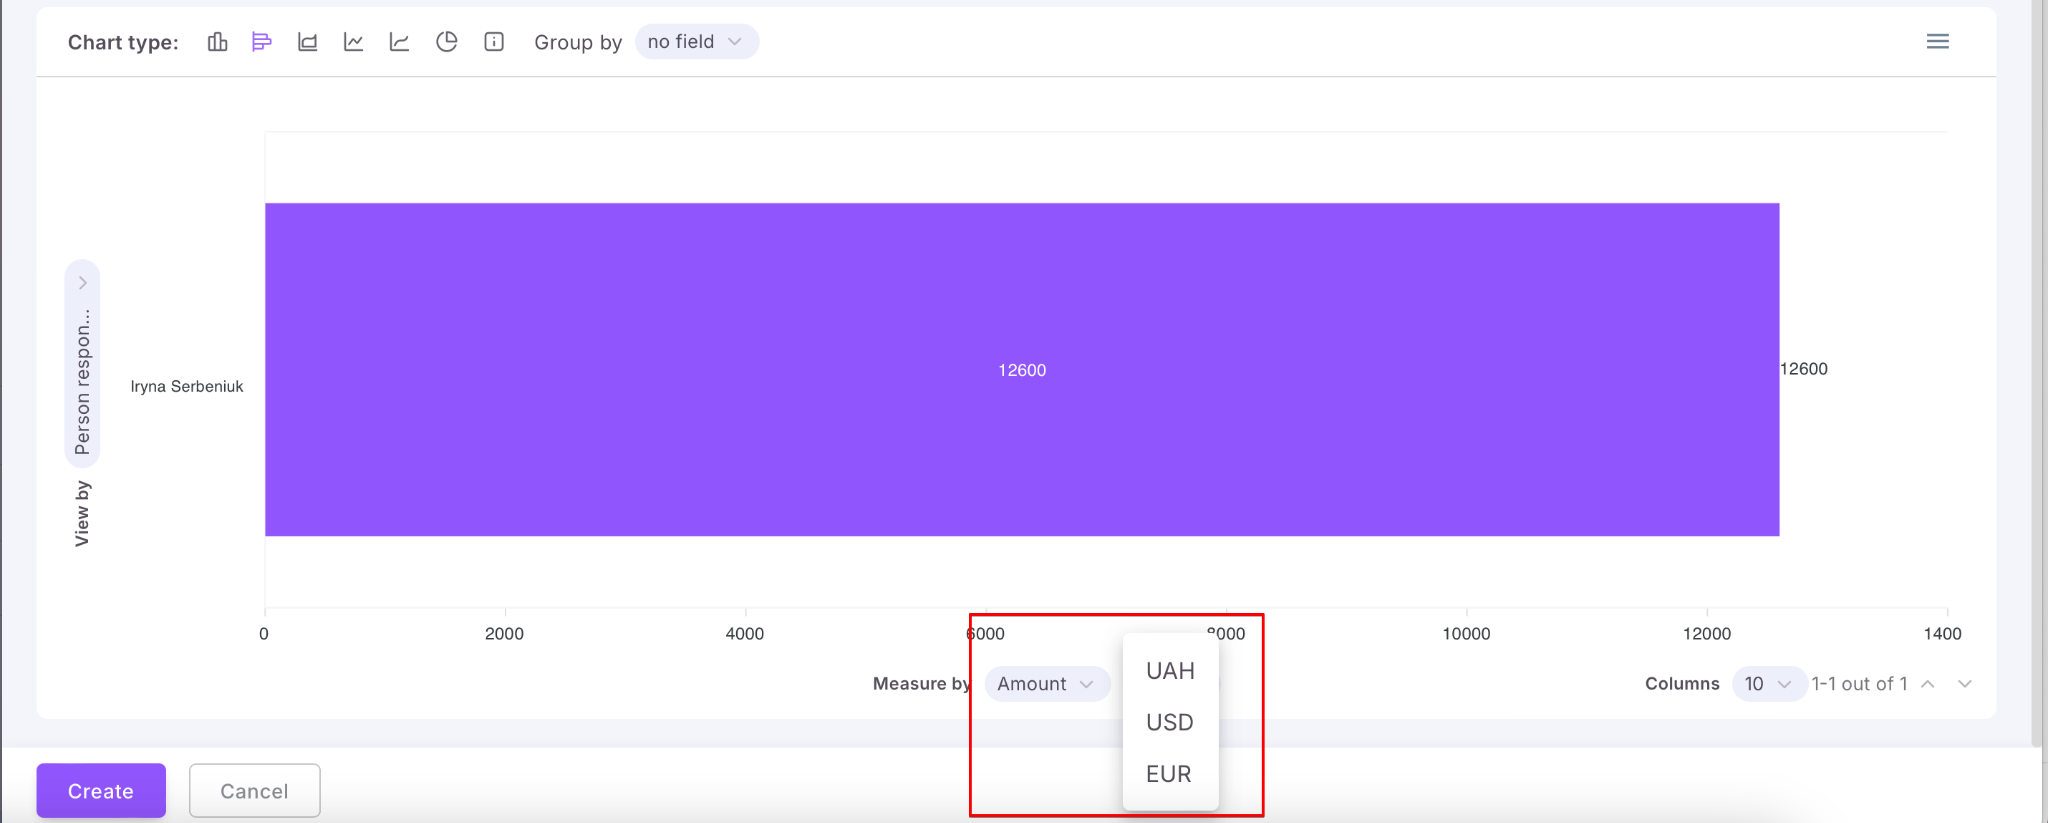Expand the View by Person responsible selector
Image resolution: width=2048 pixels, height=823 pixels.
click(82, 365)
